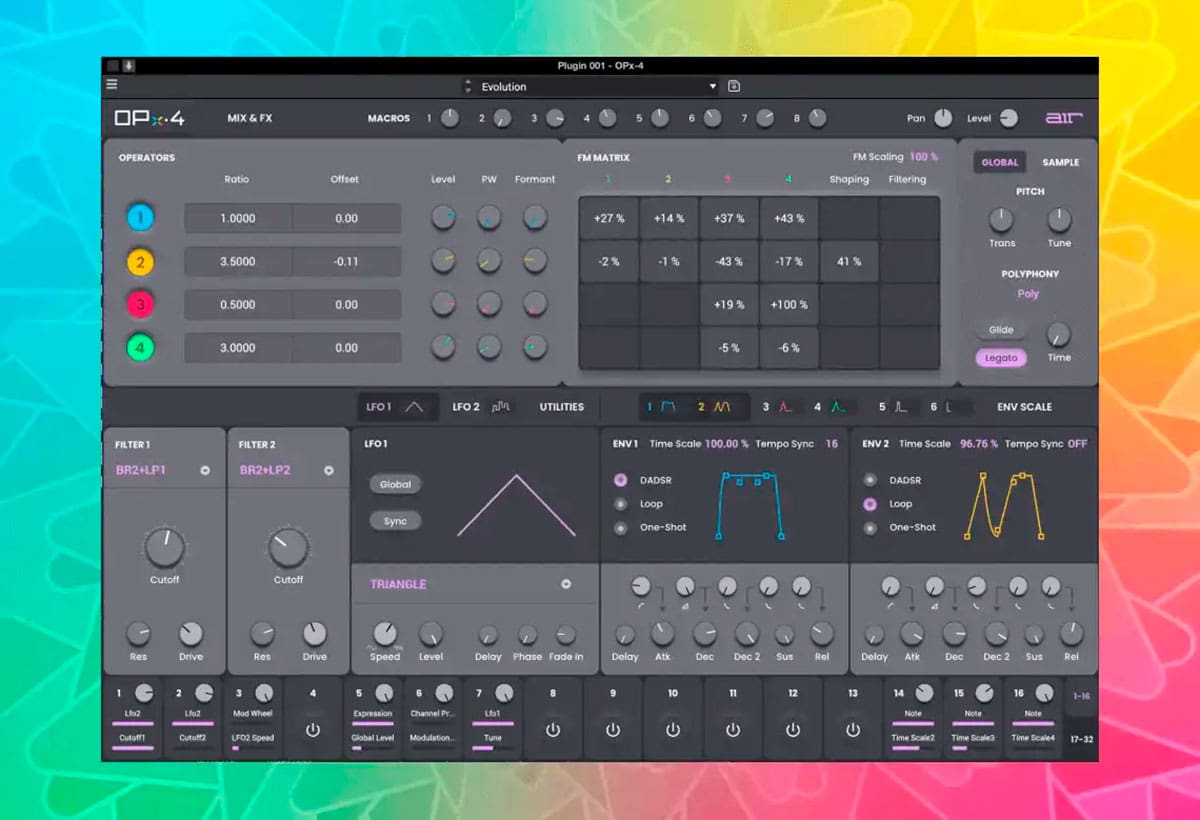The width and height of the screenshot is (1200, 820).
Task: Click the AIR brand logo
Action: [1065, 118]
